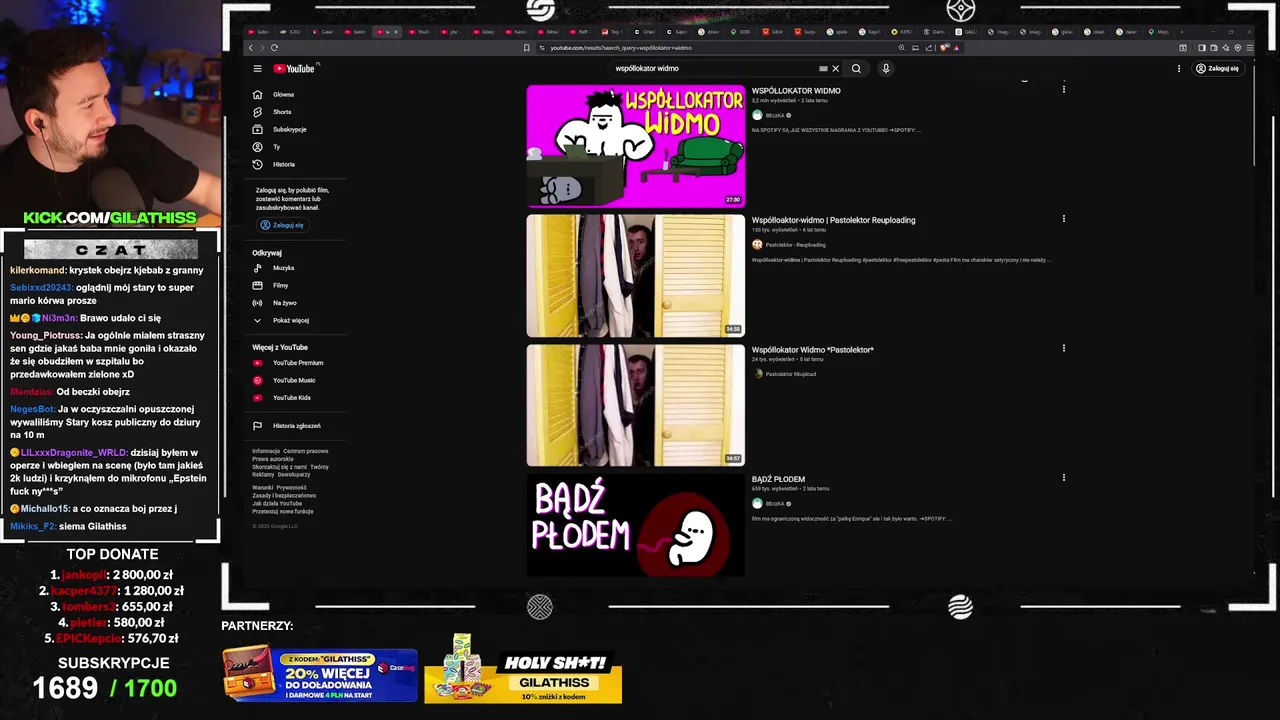Bookmark this page from address bar
The height and width of the screenshot is (720, 1280).
click(x=526, y=48)
